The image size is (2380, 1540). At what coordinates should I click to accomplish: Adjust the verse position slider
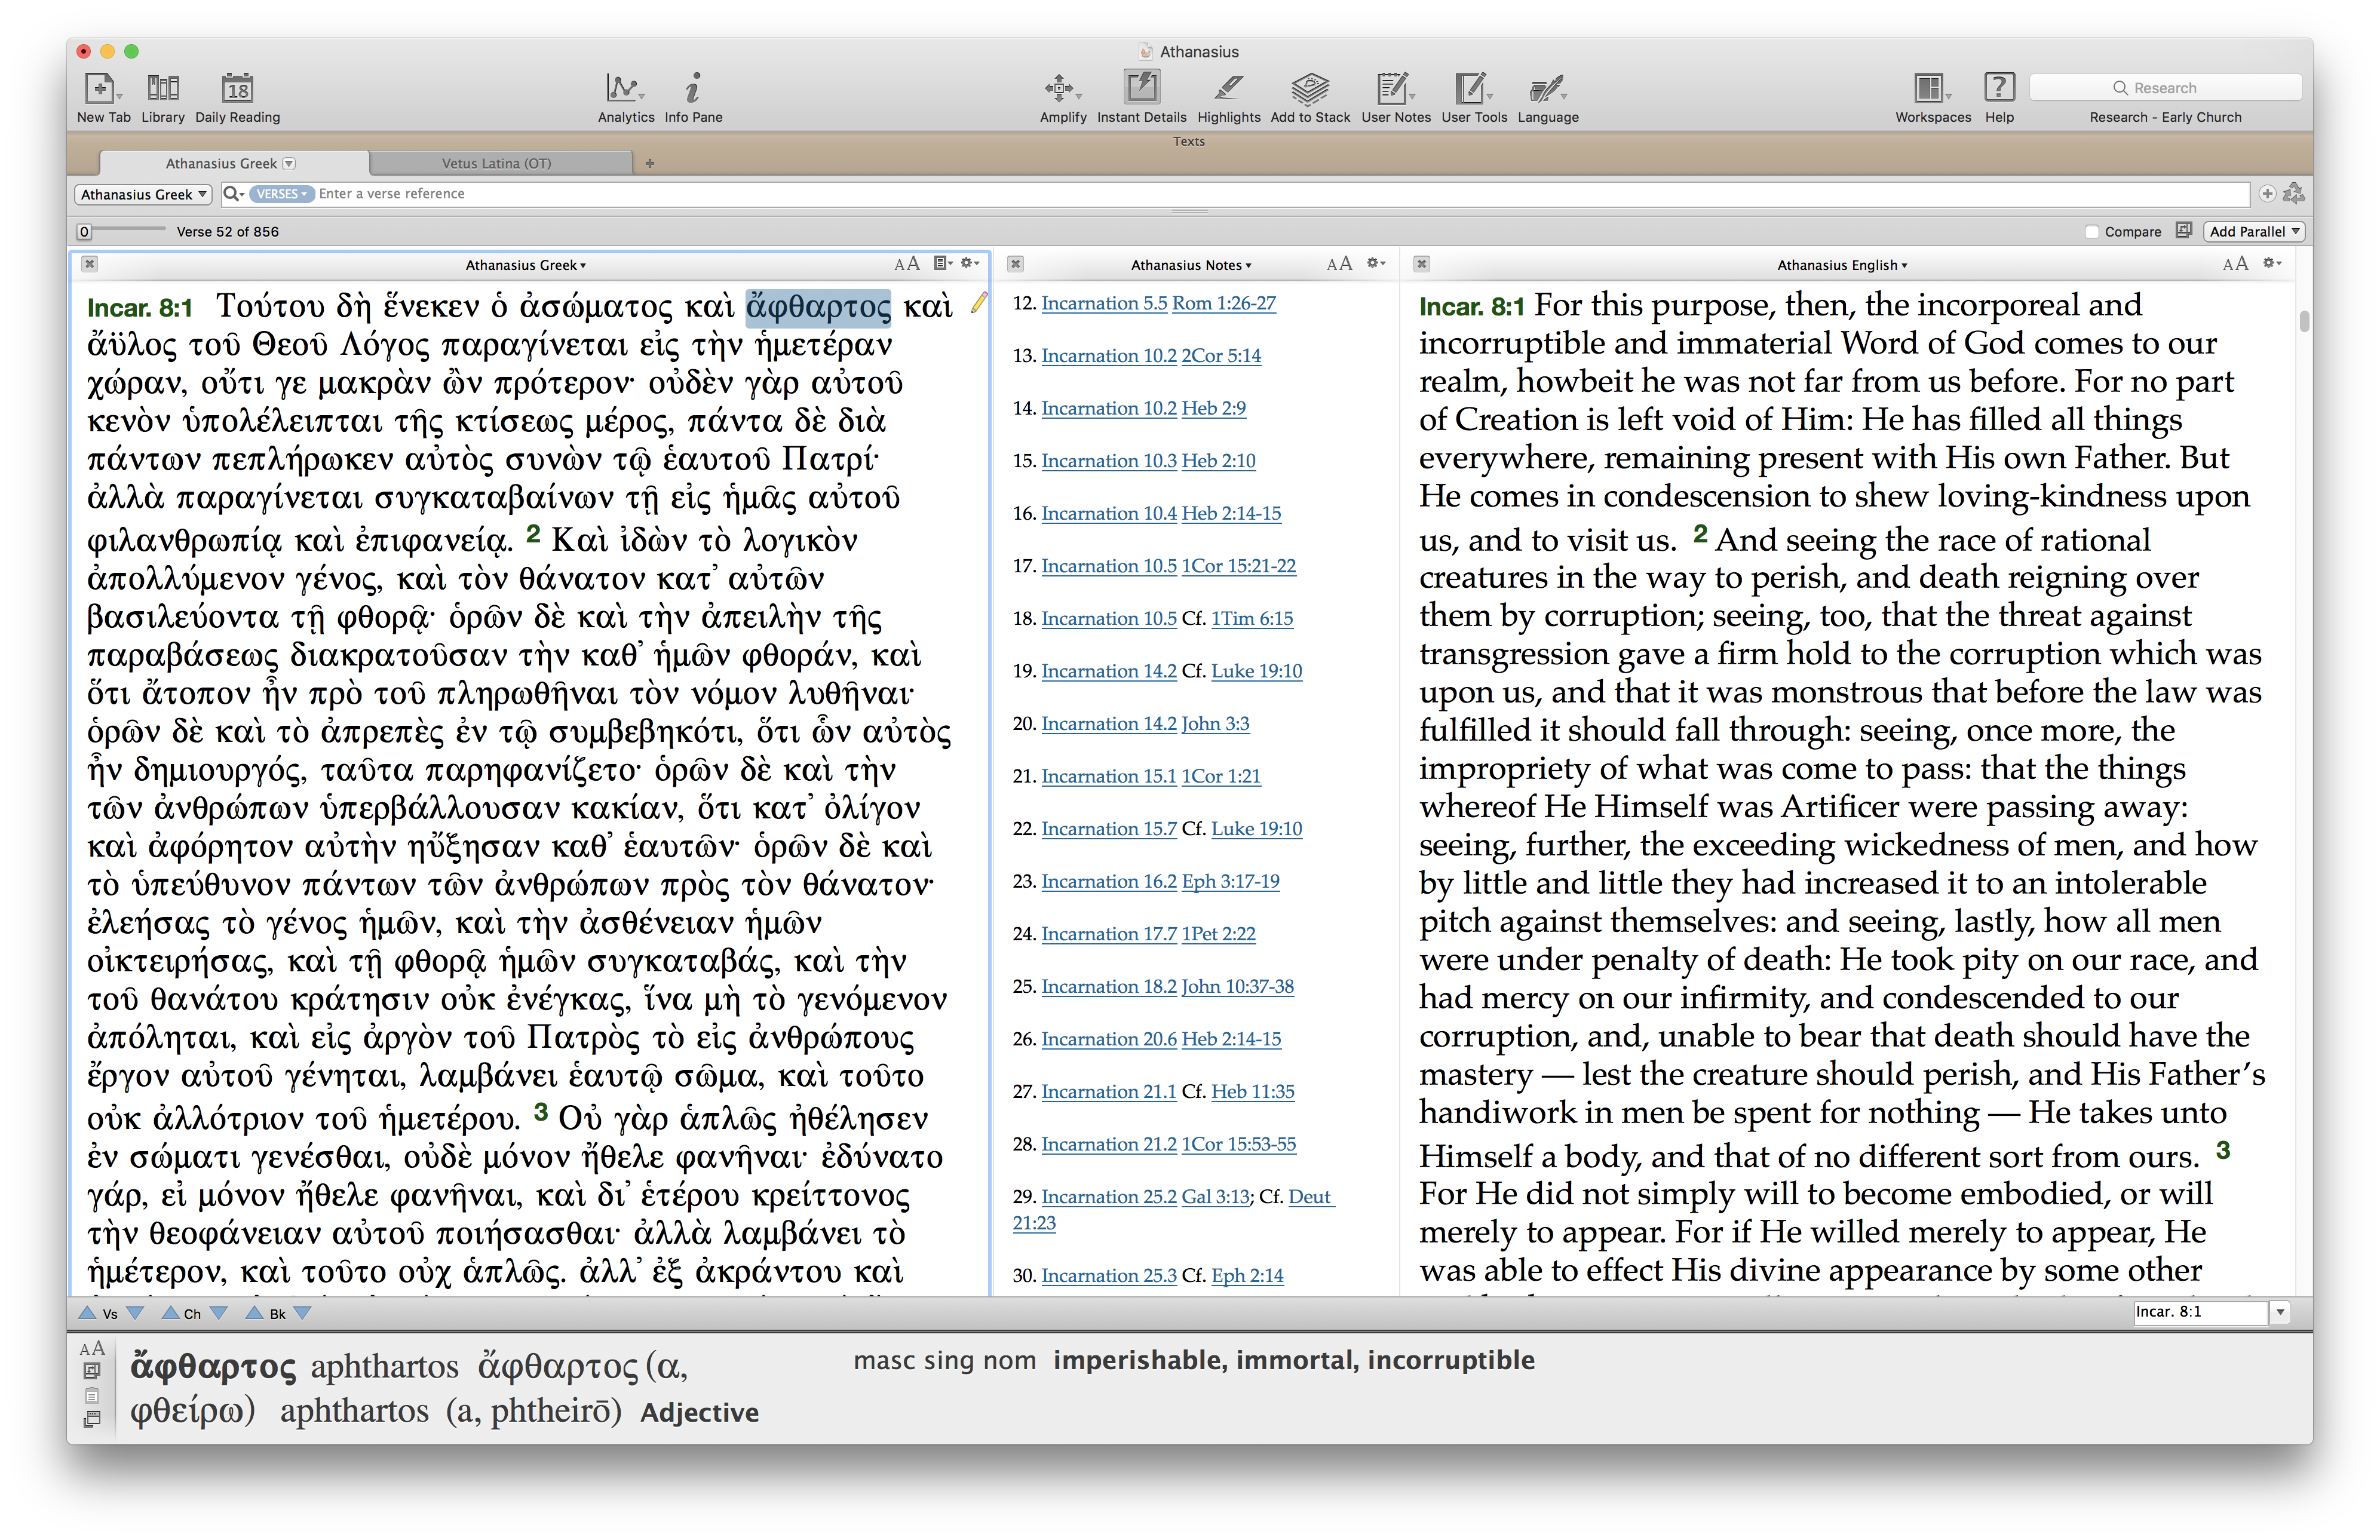85,232
